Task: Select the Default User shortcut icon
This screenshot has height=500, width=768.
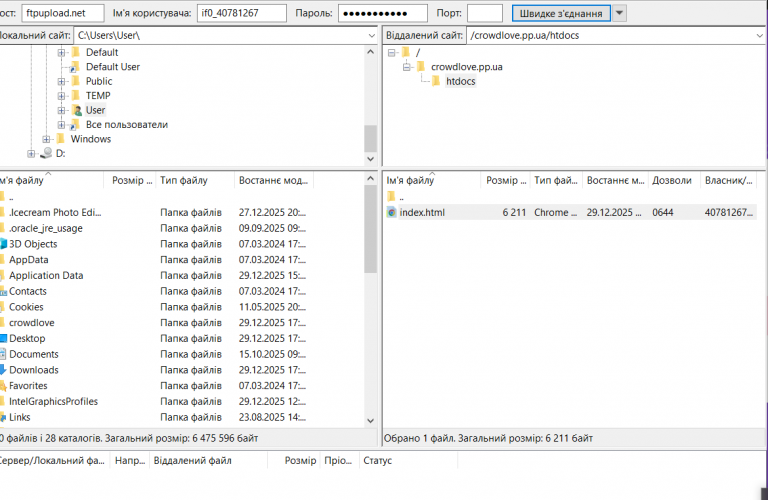Action: point(75,67)
